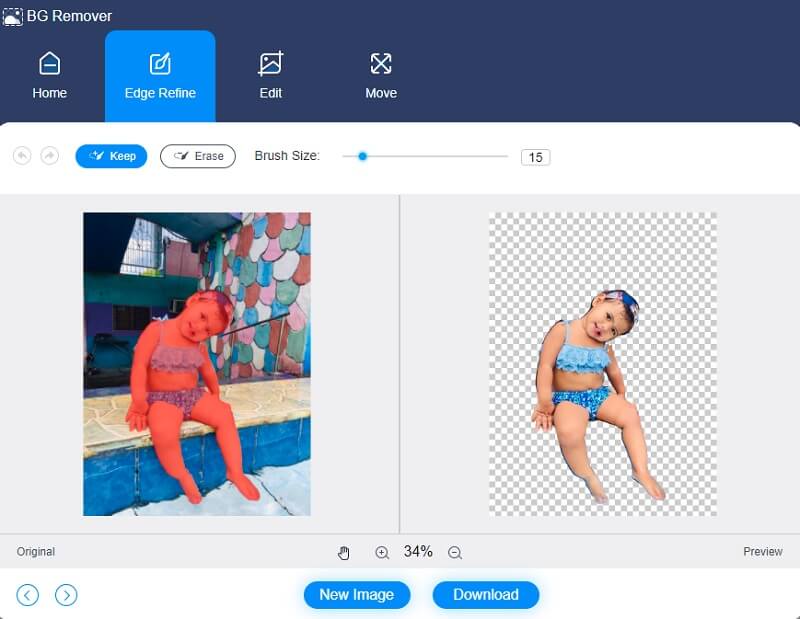Click the zoom percentage value
The image size is (800, 619).
(419, 552)
